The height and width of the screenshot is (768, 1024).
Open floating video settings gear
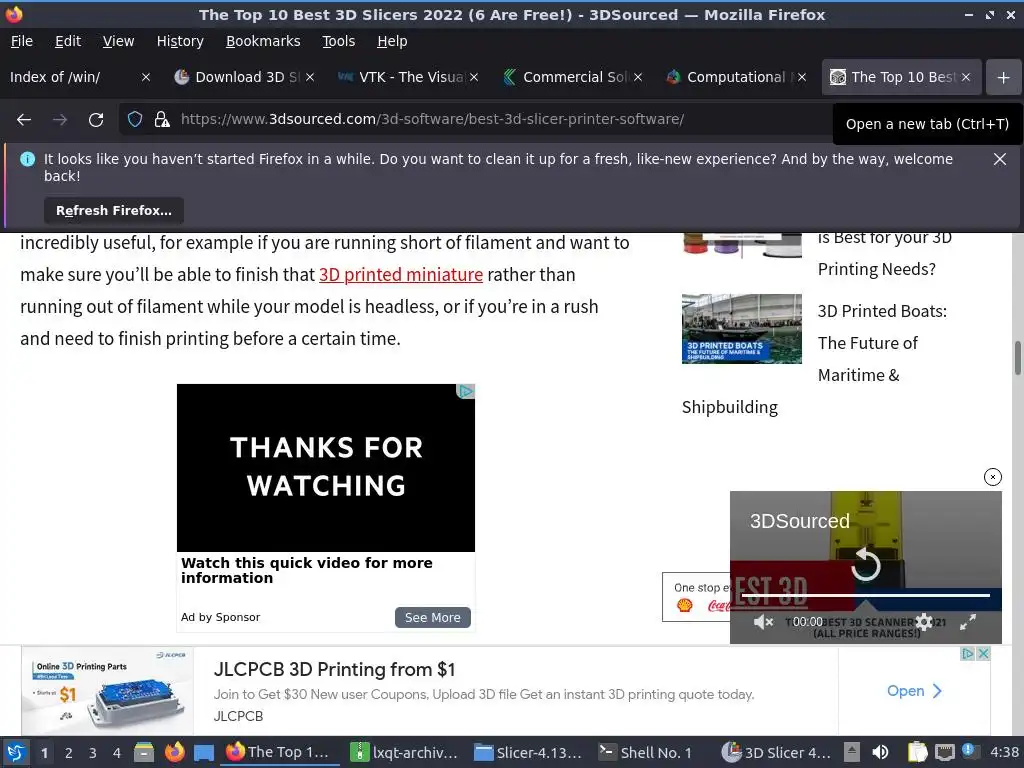(x=923, y=622)
